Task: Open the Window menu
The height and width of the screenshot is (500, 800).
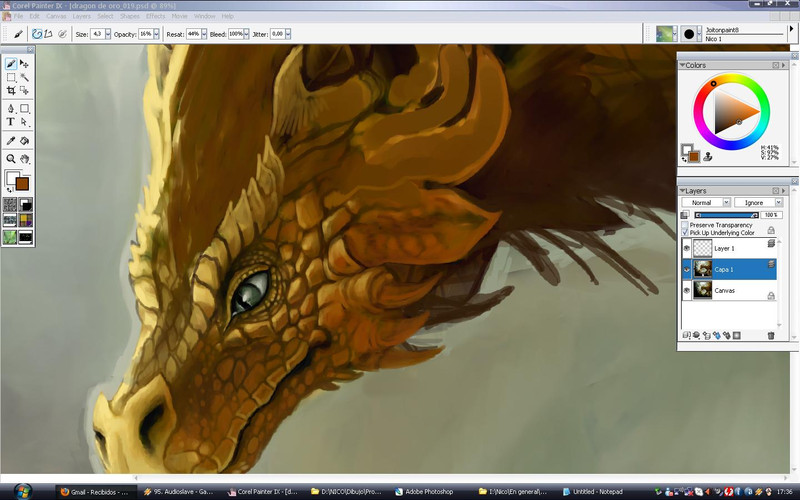Action: point(204,16)
